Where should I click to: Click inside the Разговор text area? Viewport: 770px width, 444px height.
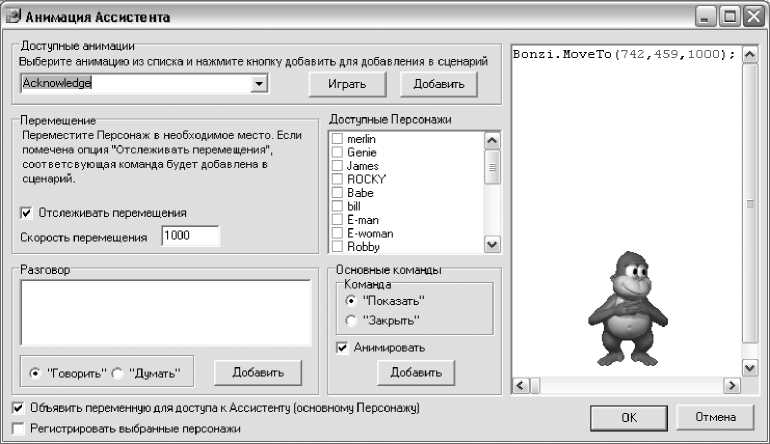(166, 313)
